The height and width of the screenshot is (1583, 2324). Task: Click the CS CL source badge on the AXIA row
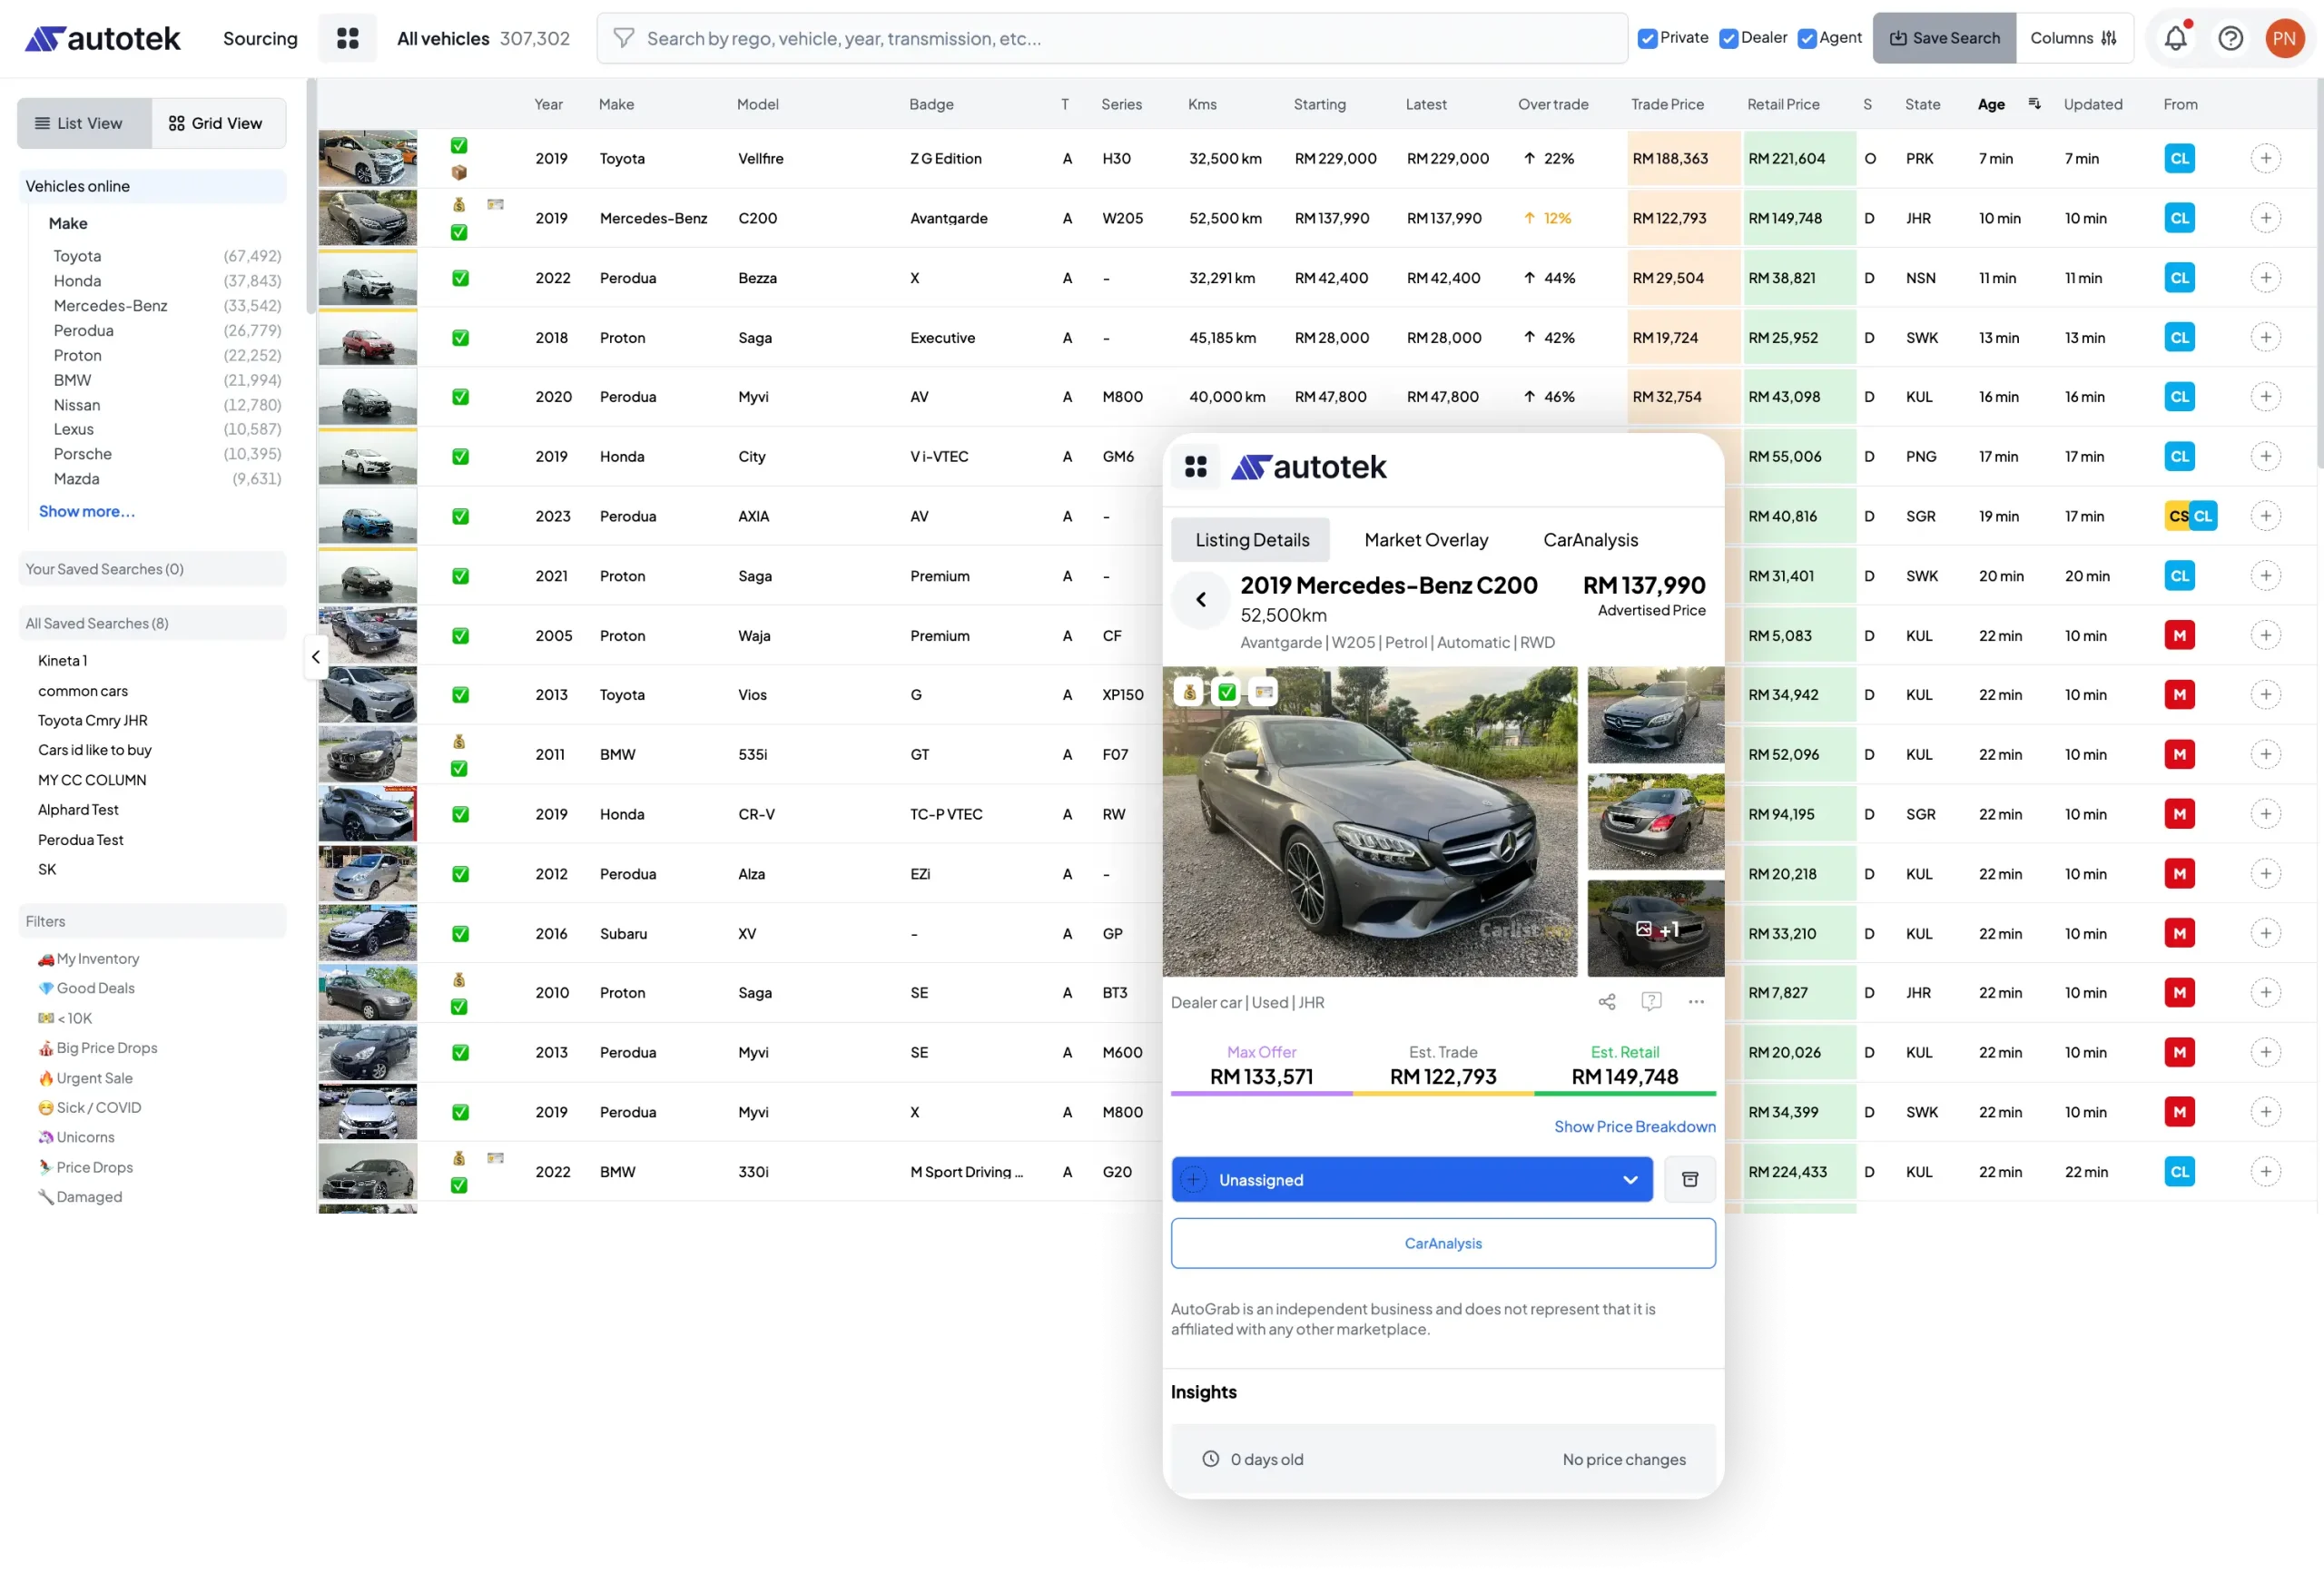[x=2190, y=516]
